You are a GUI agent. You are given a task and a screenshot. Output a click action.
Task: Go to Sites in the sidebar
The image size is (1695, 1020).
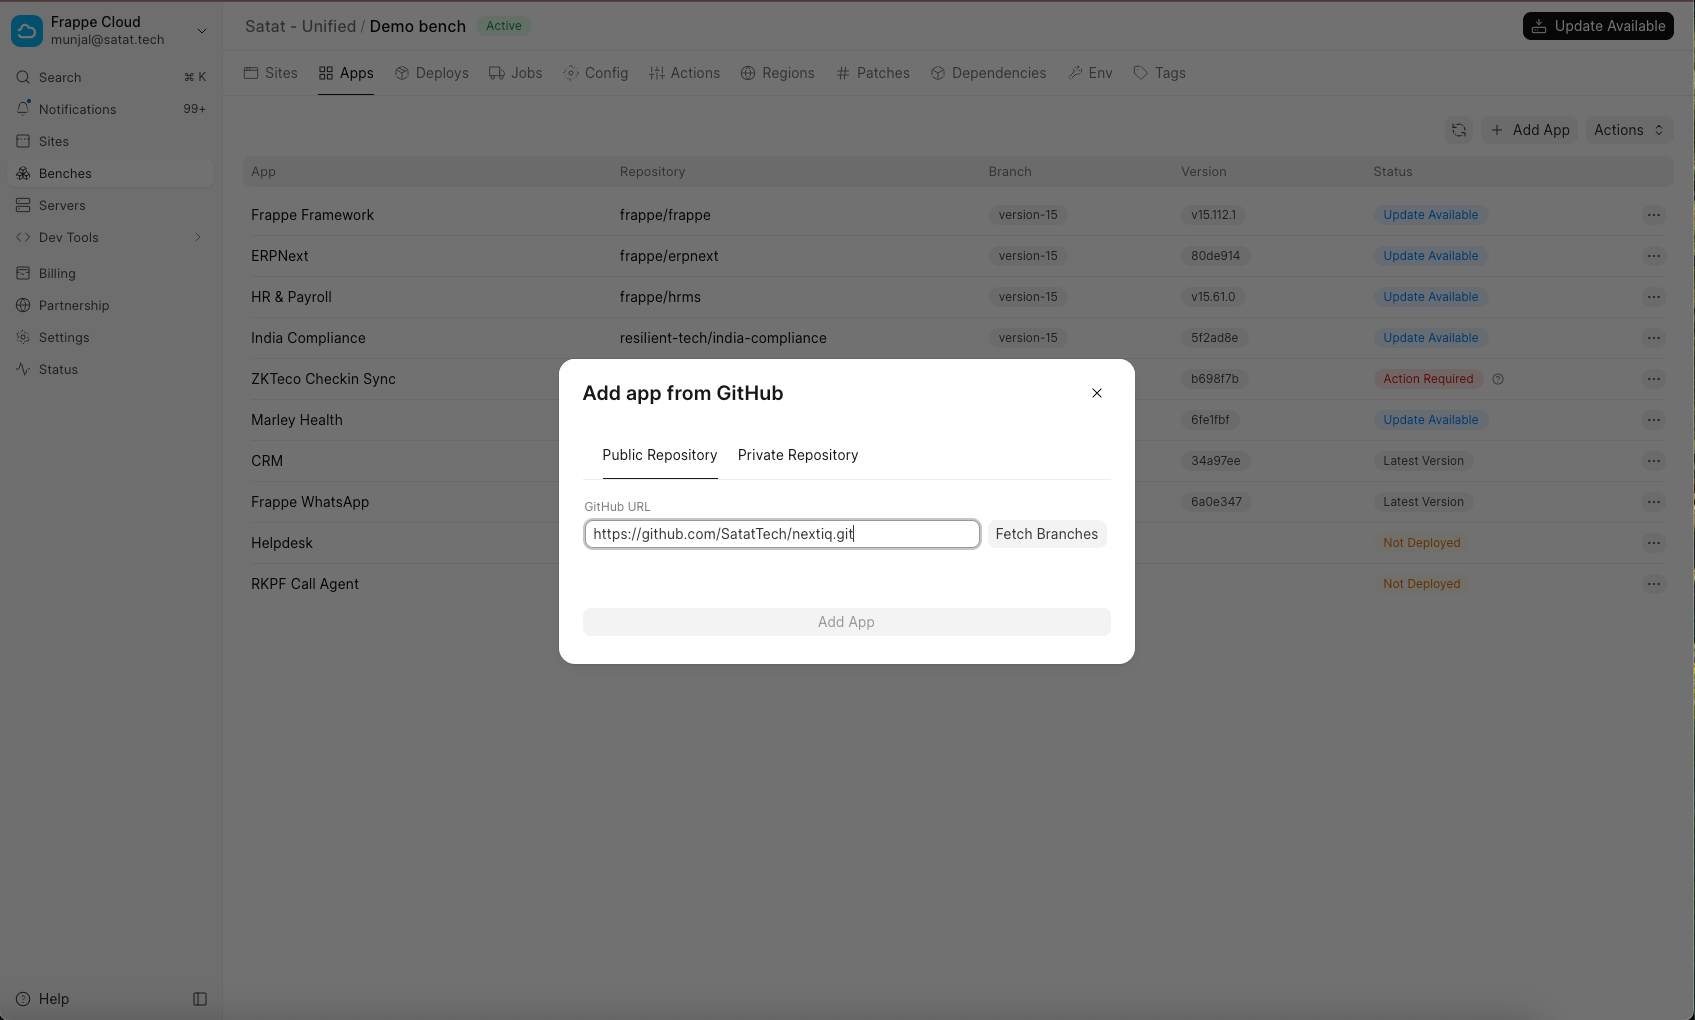tap(110, 141)
